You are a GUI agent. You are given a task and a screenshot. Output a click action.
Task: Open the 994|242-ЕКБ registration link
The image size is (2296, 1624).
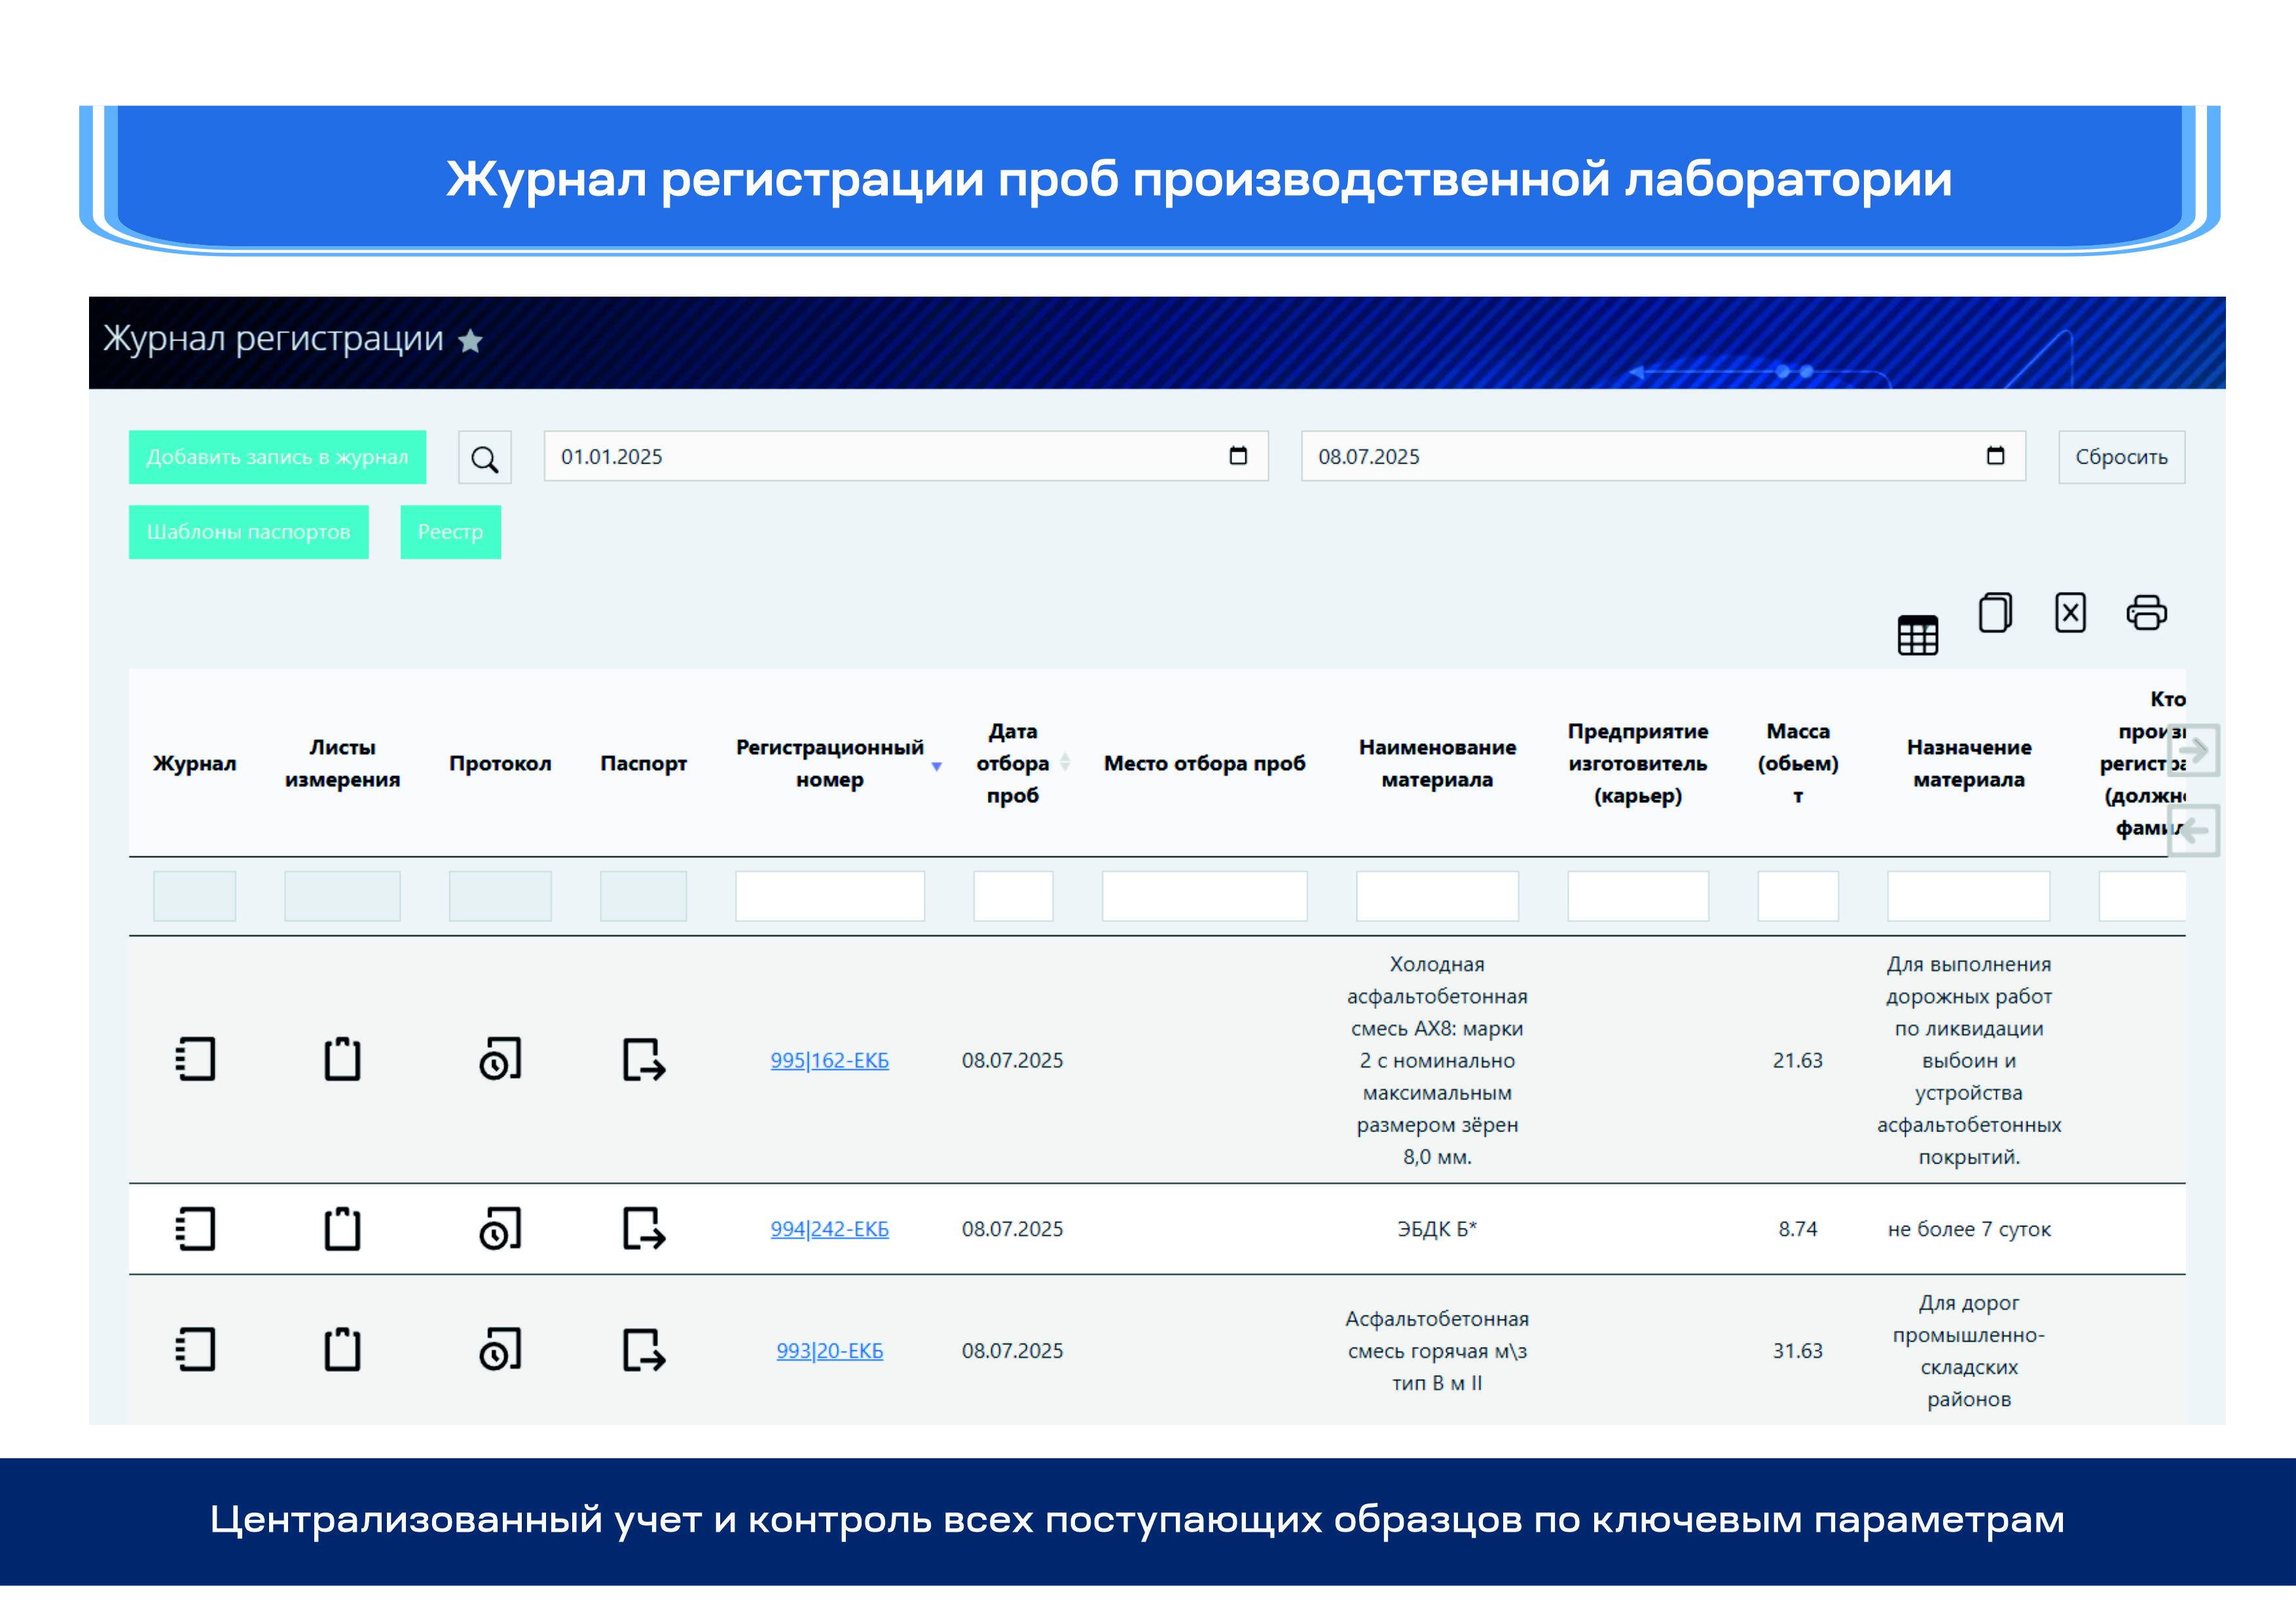(829, 1229)
